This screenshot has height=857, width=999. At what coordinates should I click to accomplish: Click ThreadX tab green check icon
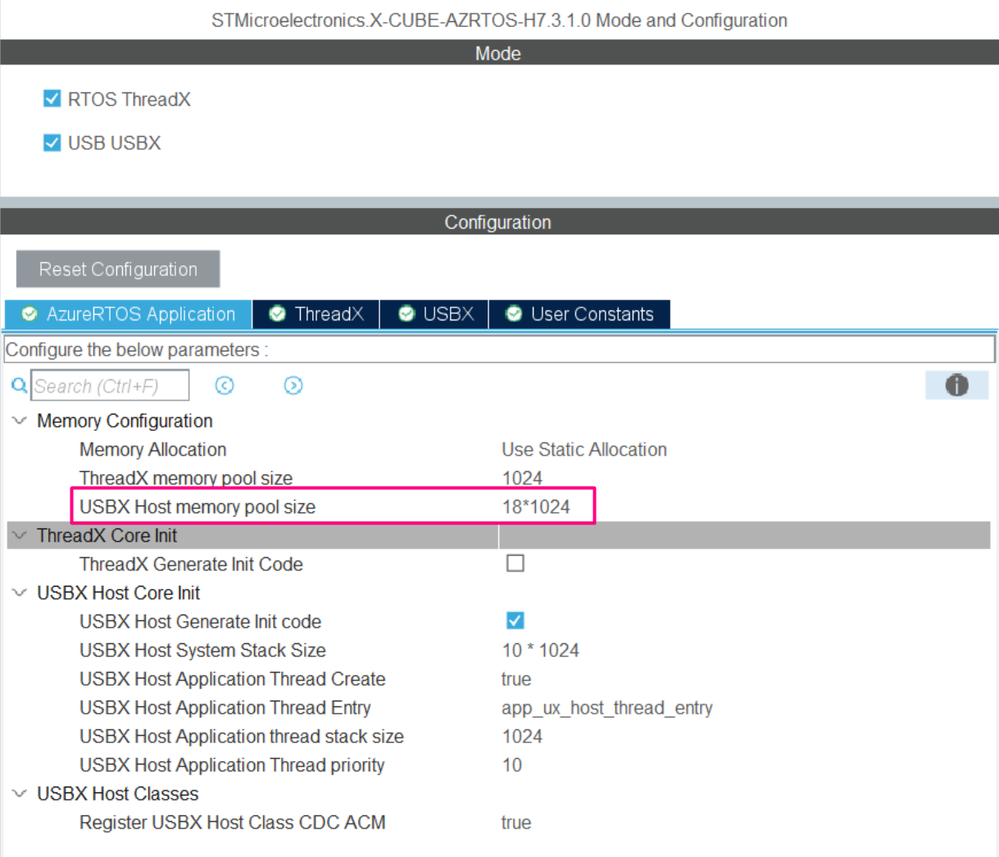277,313
